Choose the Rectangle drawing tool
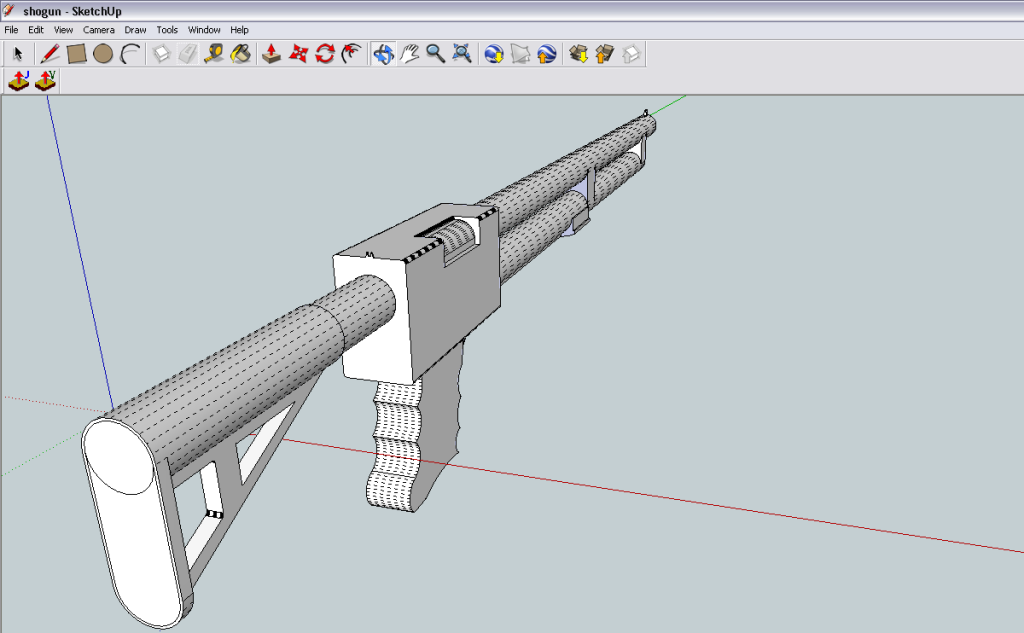 (76, 54)
